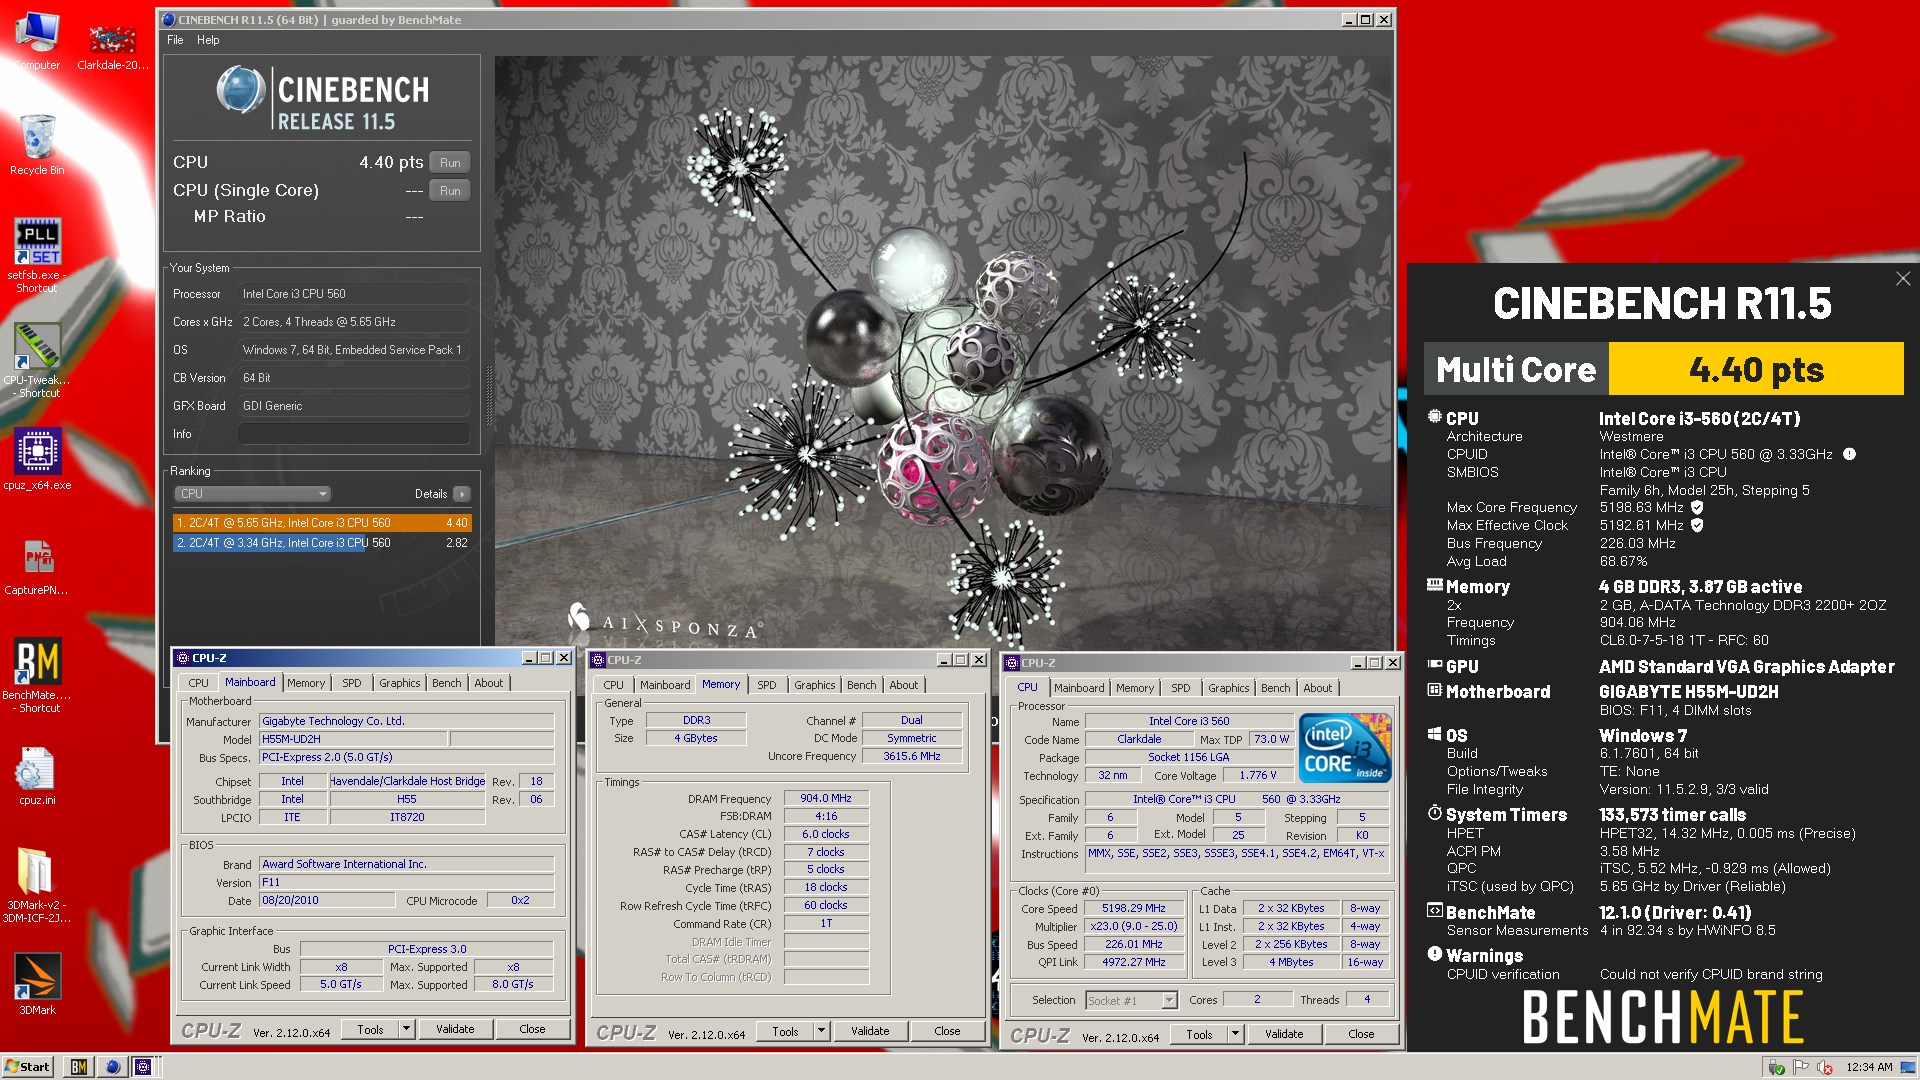
Task: Click Close in Memory CPU-Z window
Action: point(947,1031)
